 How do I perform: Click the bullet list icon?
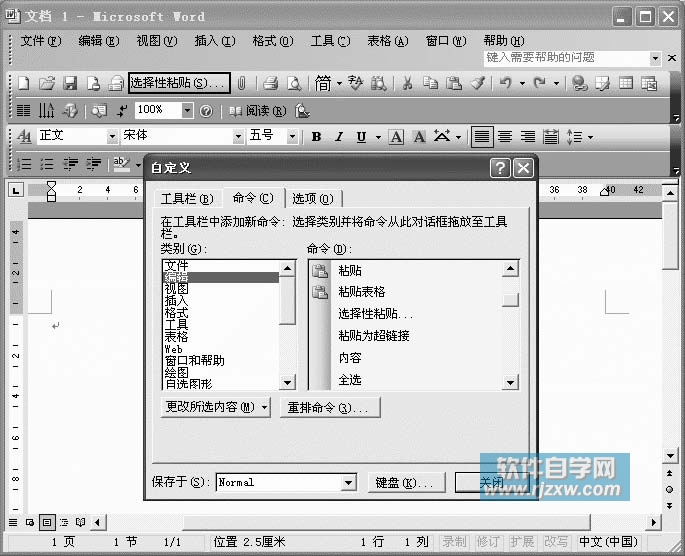click(x=47, y=164)
